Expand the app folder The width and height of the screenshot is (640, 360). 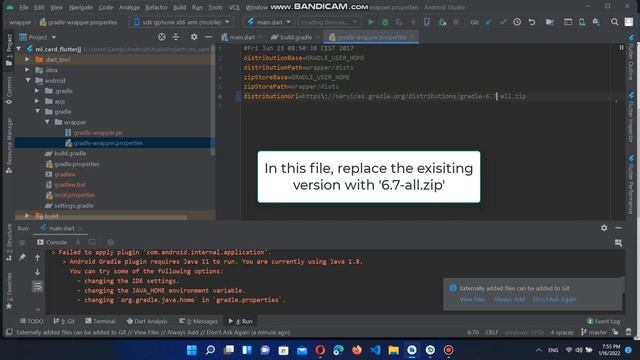click(37, 101)
